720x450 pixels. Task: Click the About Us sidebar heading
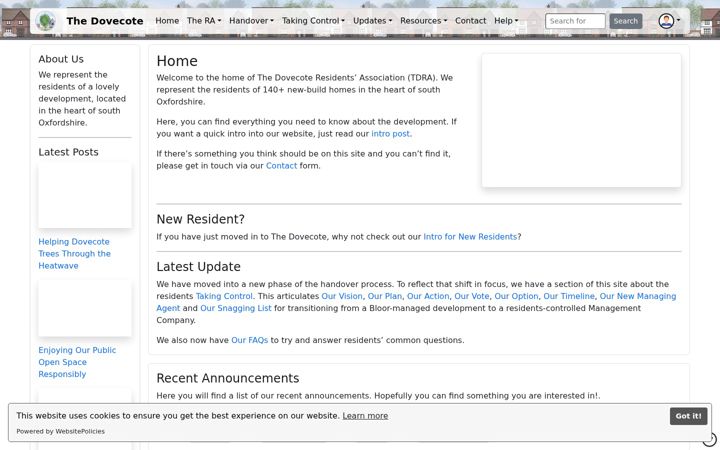[61, 59]
